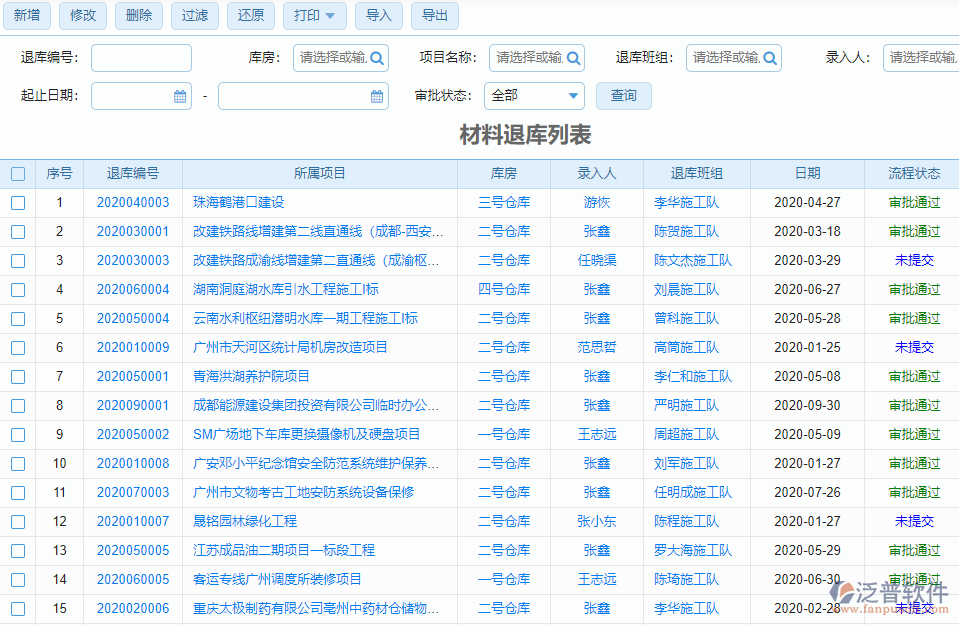Click the 新增 toolbar button
The height and width of the screenshot is (625, 959).
pyautogui.click(x=27, y=16)
